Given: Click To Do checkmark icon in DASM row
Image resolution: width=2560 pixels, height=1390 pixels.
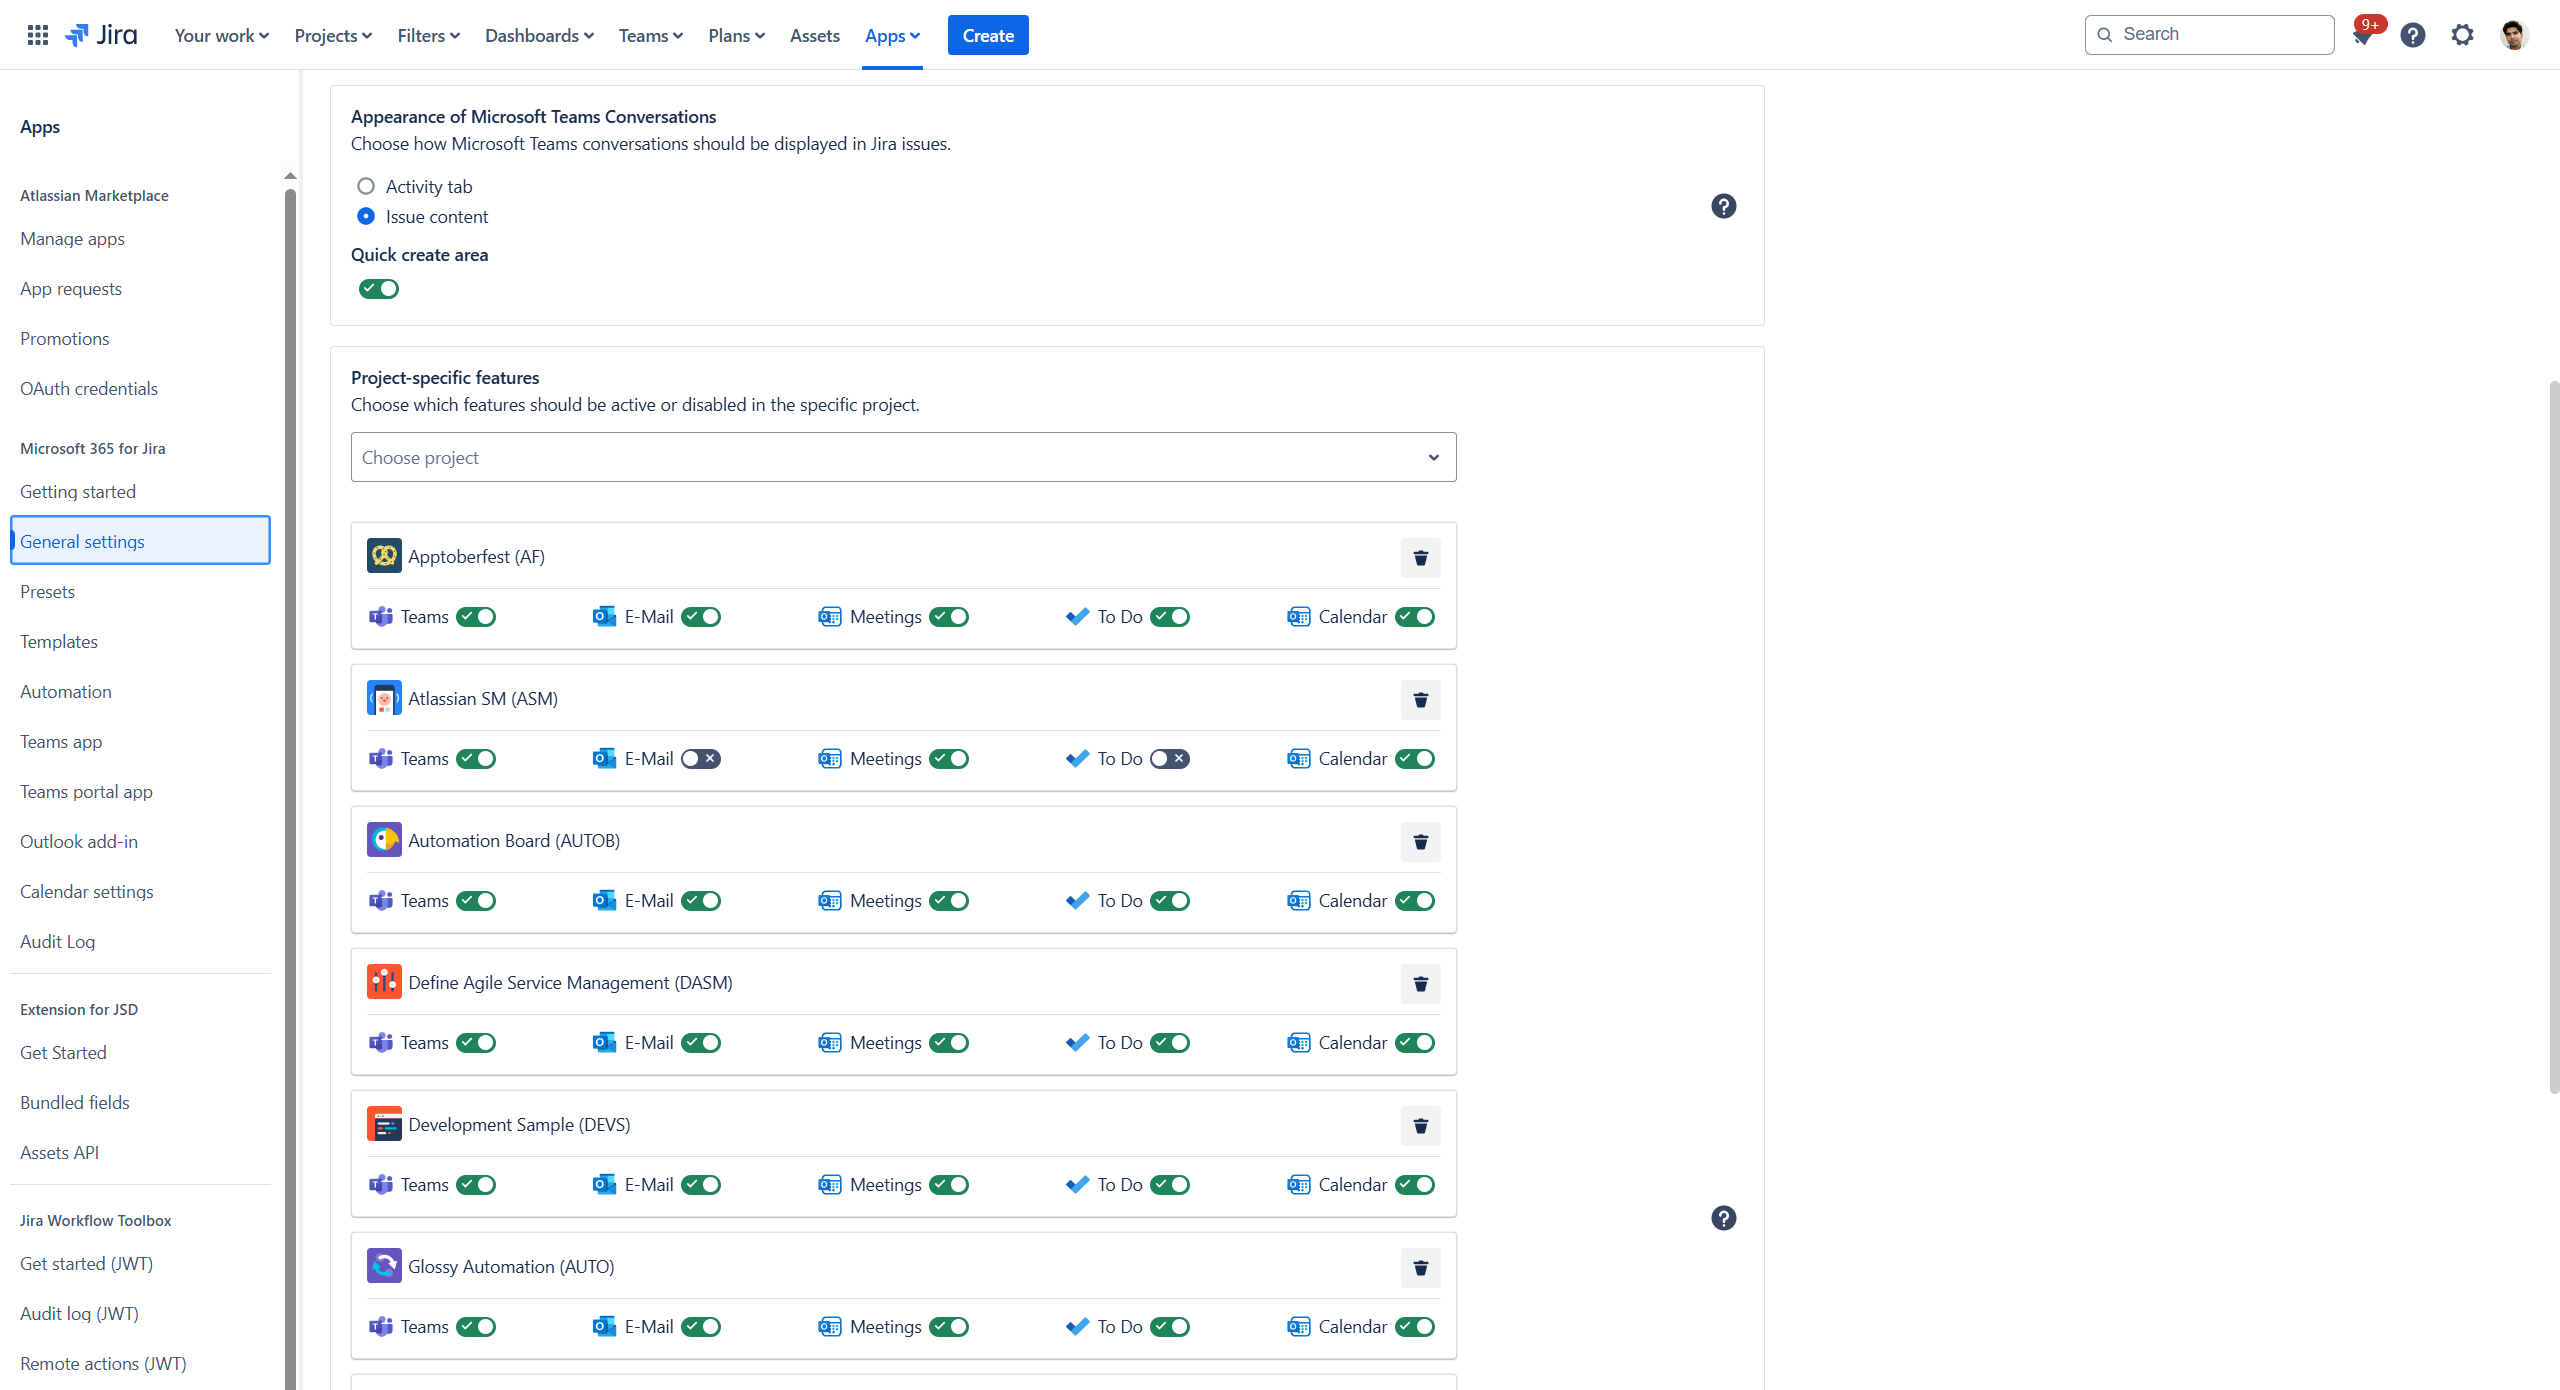Looking at the screenshot, I should coord(1077,1043).
